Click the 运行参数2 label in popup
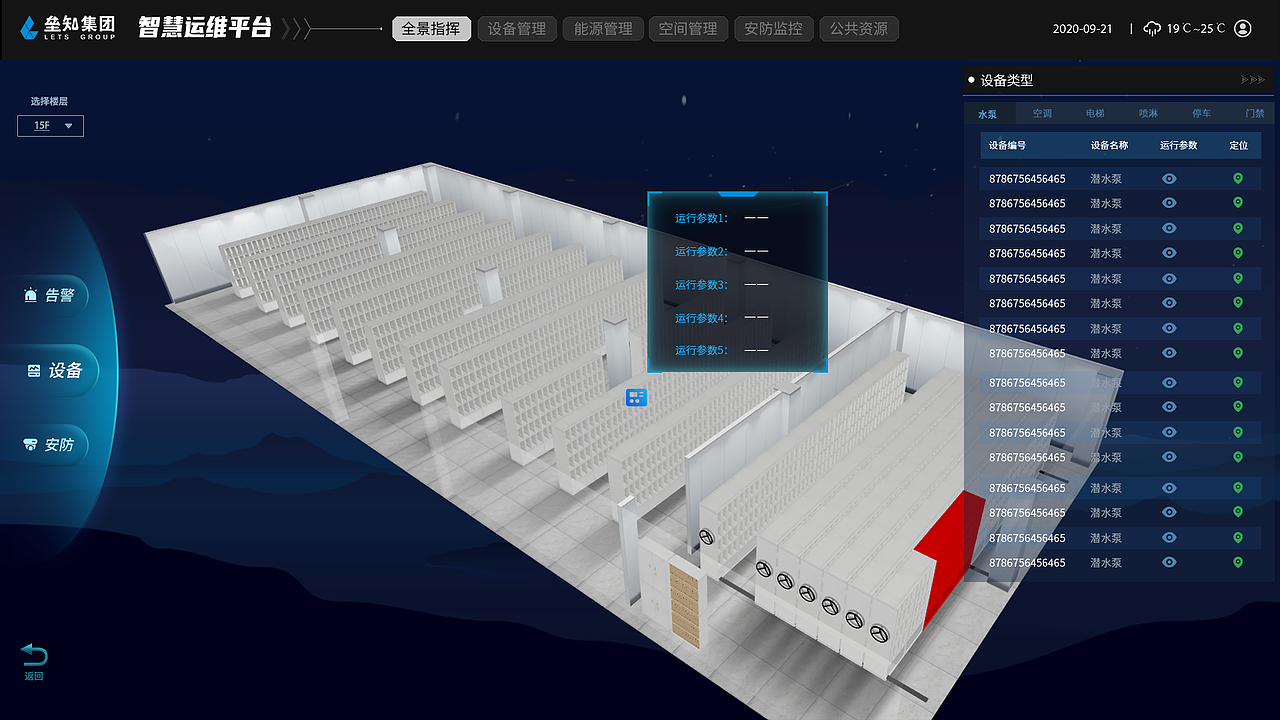The image size is (1280, 720). (702, 251)
